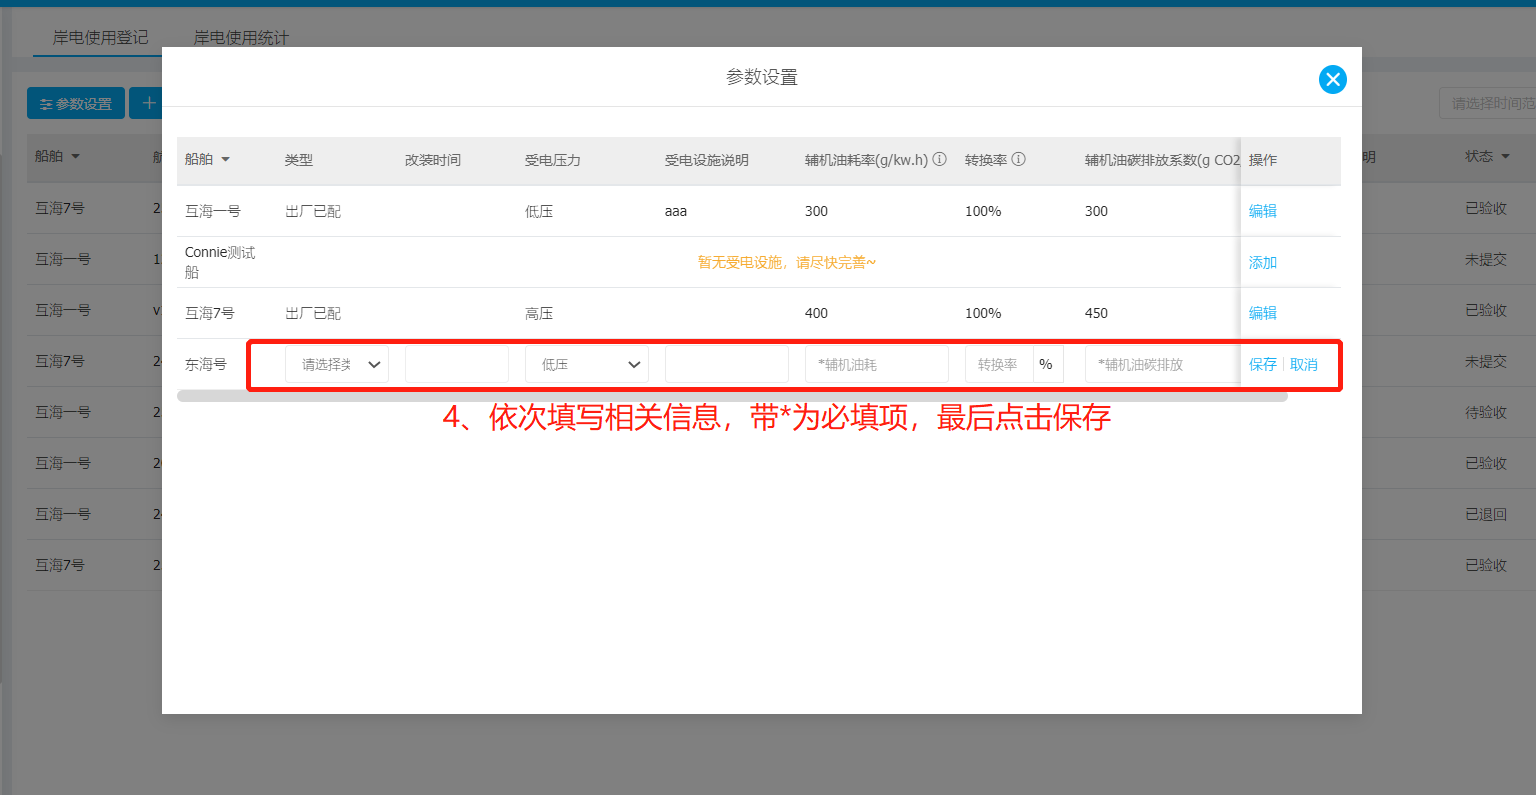Click the plus button beside 参数设置

[148, 103]
